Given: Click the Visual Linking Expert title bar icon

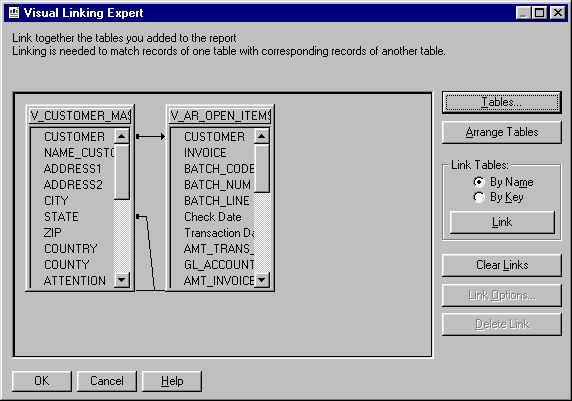Looking at the screenshot, I should tap(13, 13).
